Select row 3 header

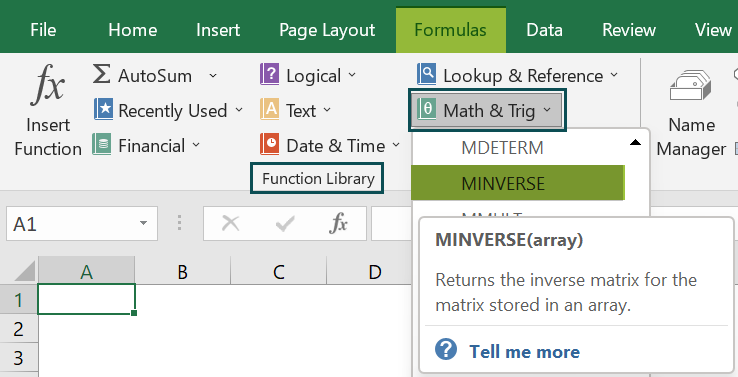(18, 358)
